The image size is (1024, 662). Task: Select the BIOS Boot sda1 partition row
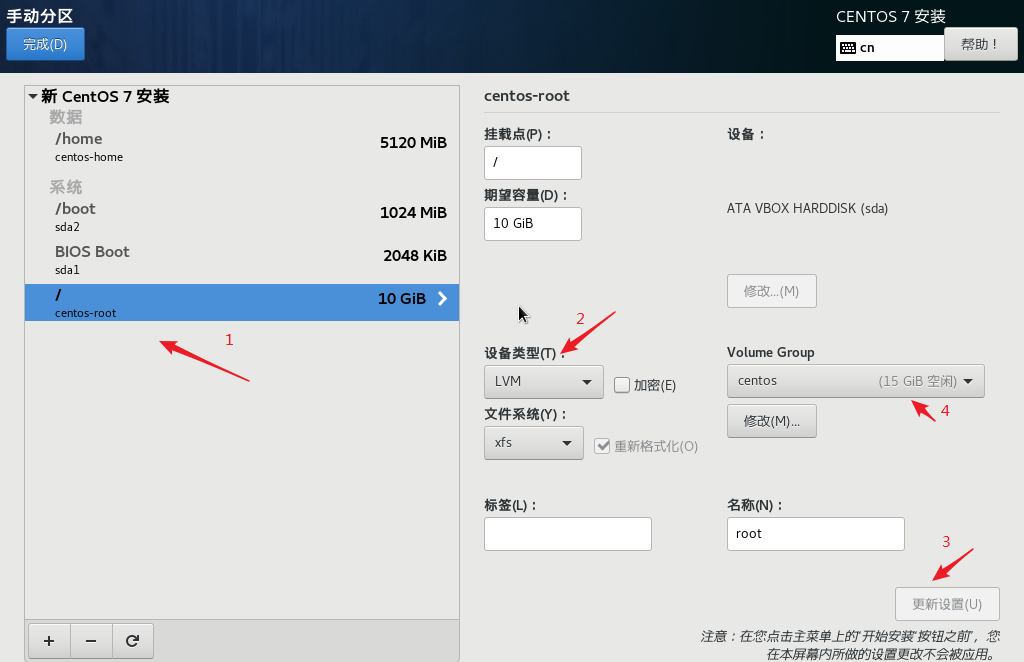coord(242,260)
